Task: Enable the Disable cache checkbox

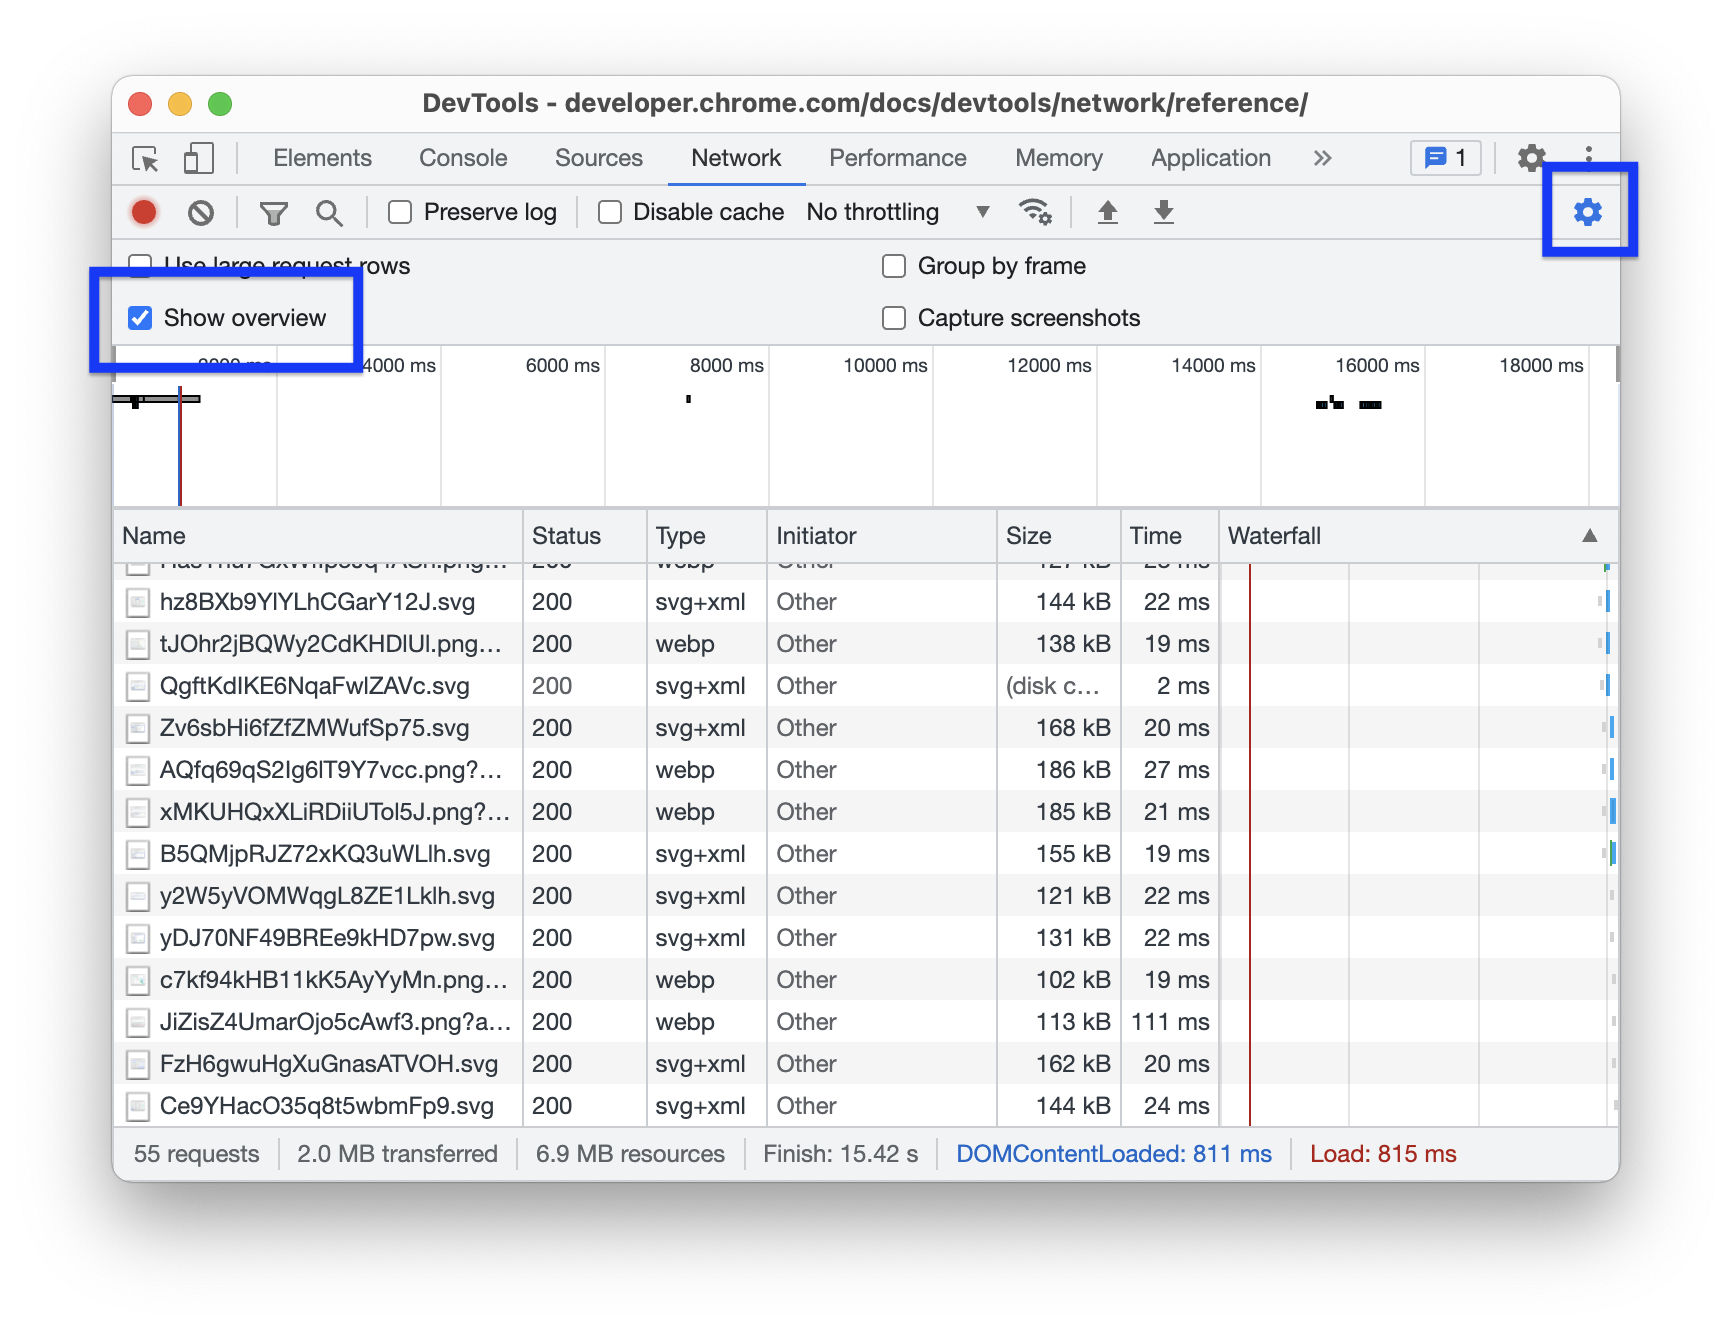Action: [x=610, y=212]
